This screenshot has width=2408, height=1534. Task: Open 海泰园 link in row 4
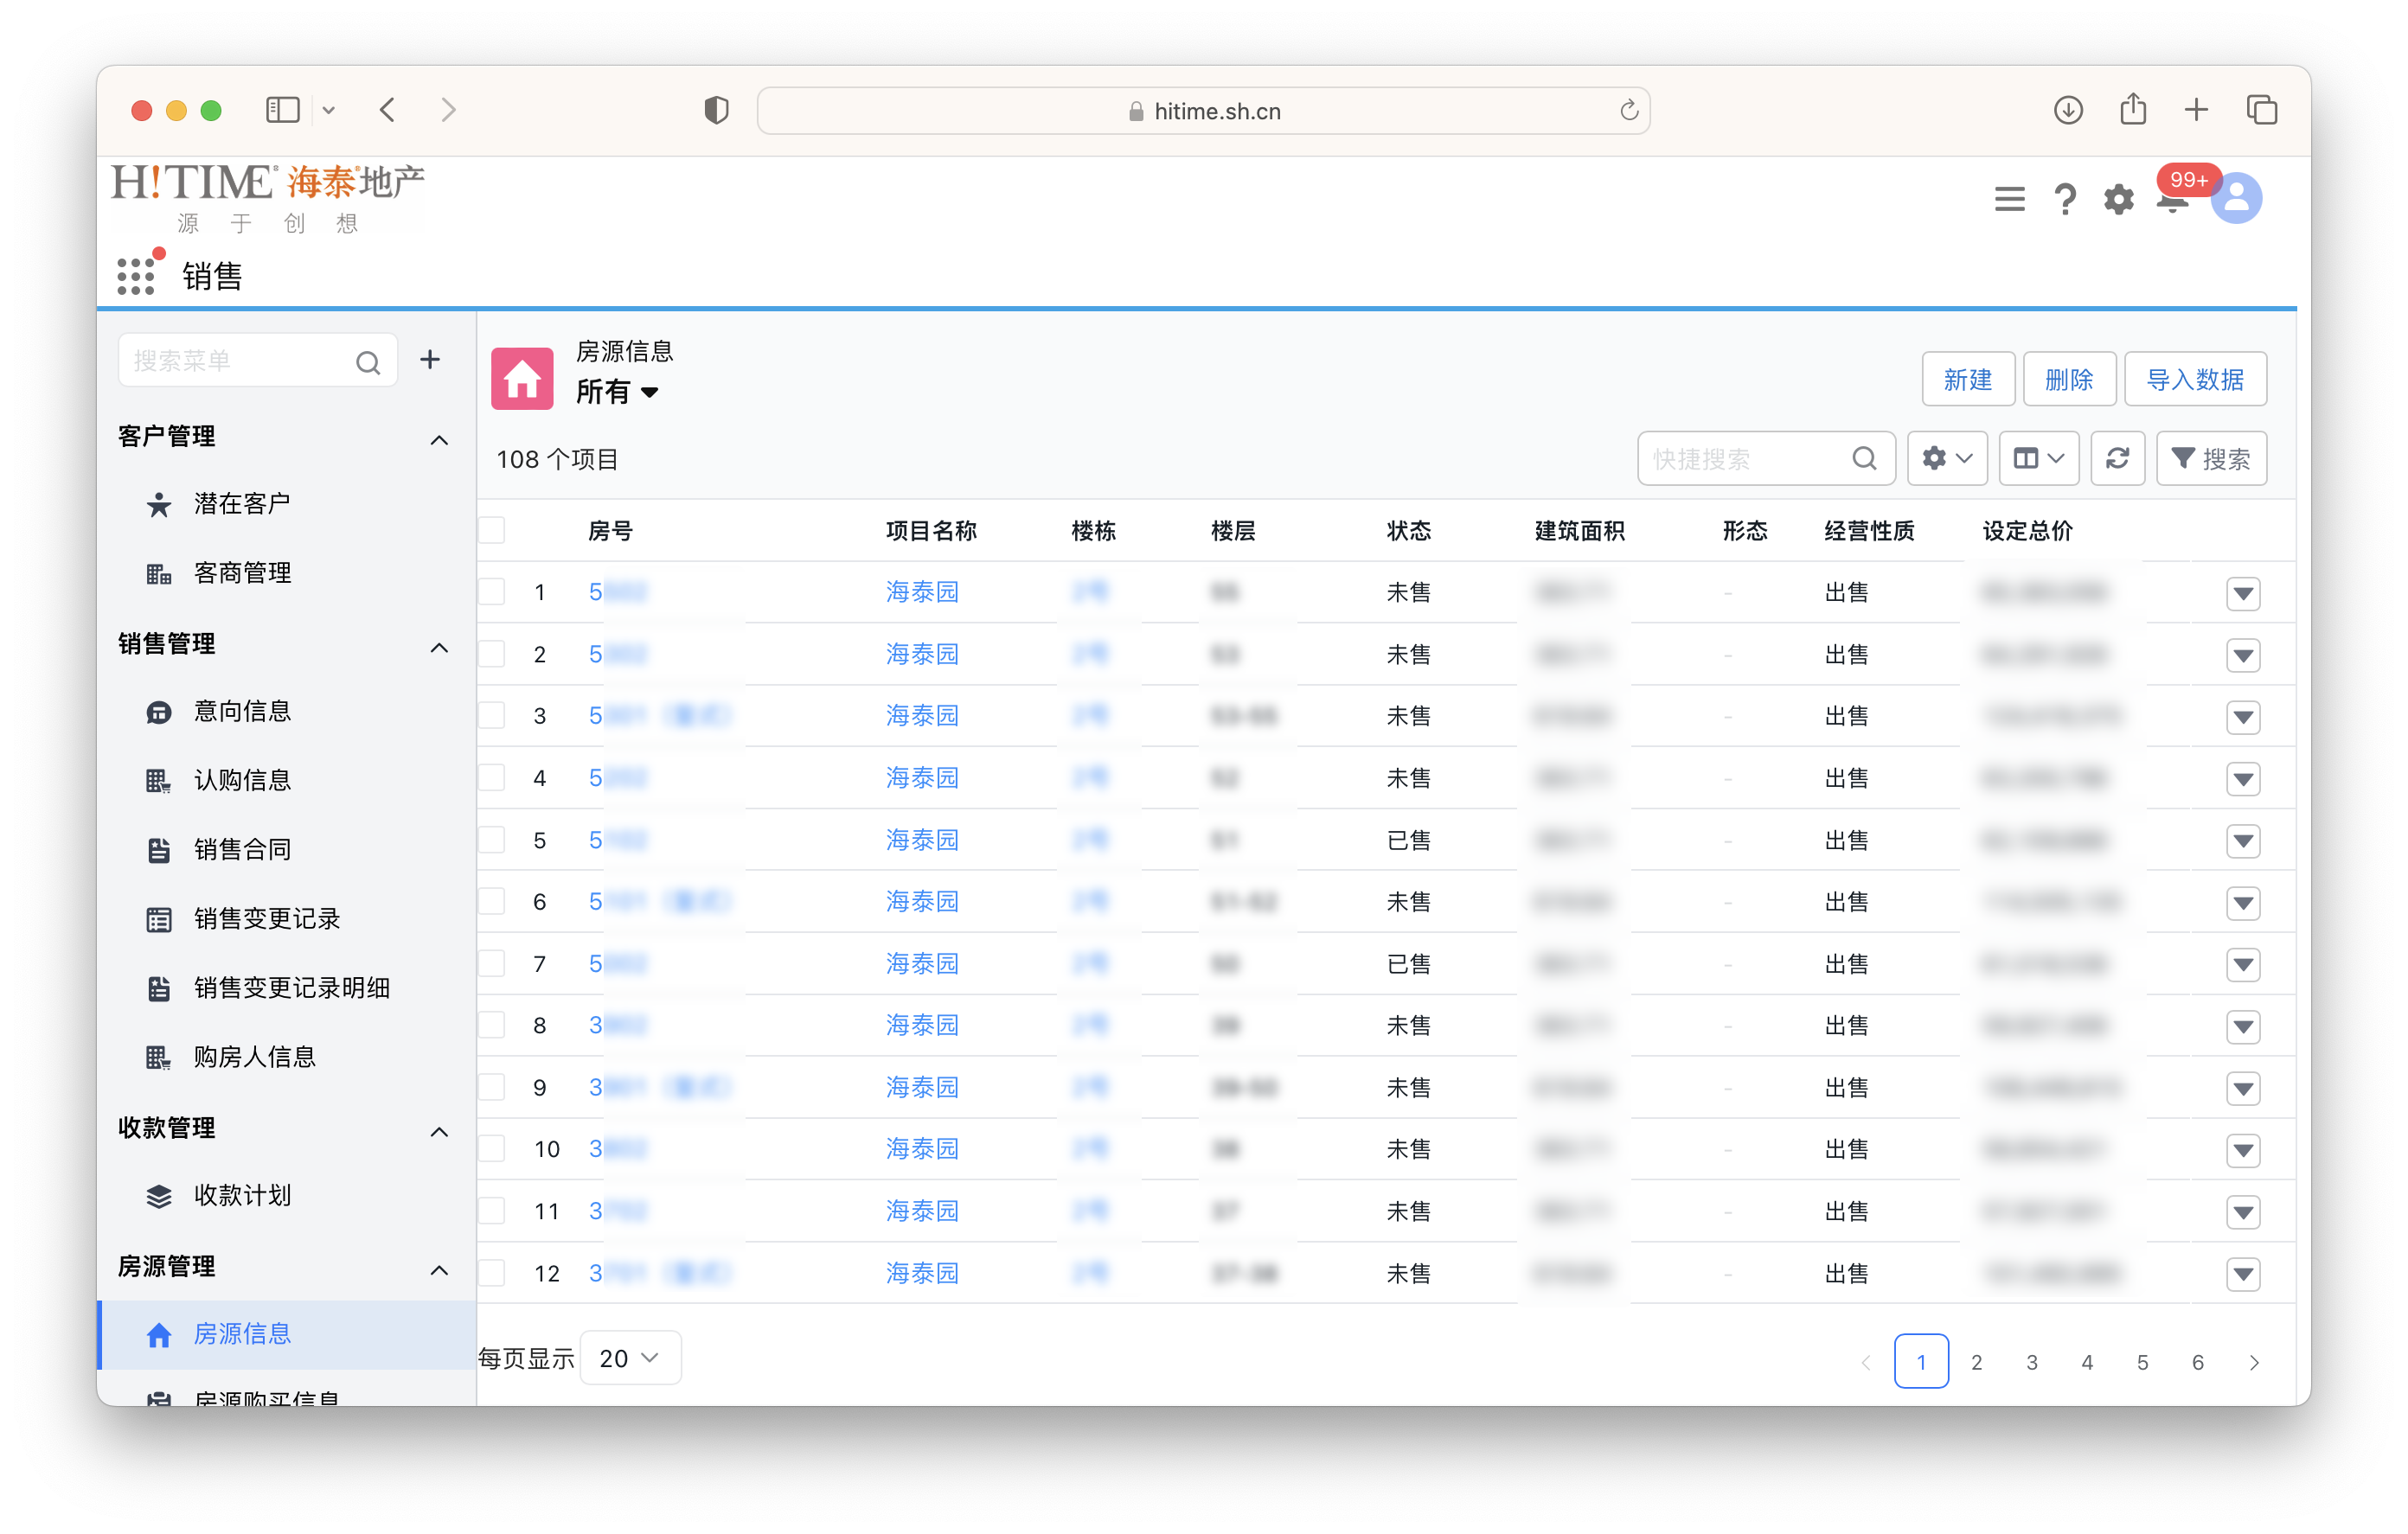[922, 778]
